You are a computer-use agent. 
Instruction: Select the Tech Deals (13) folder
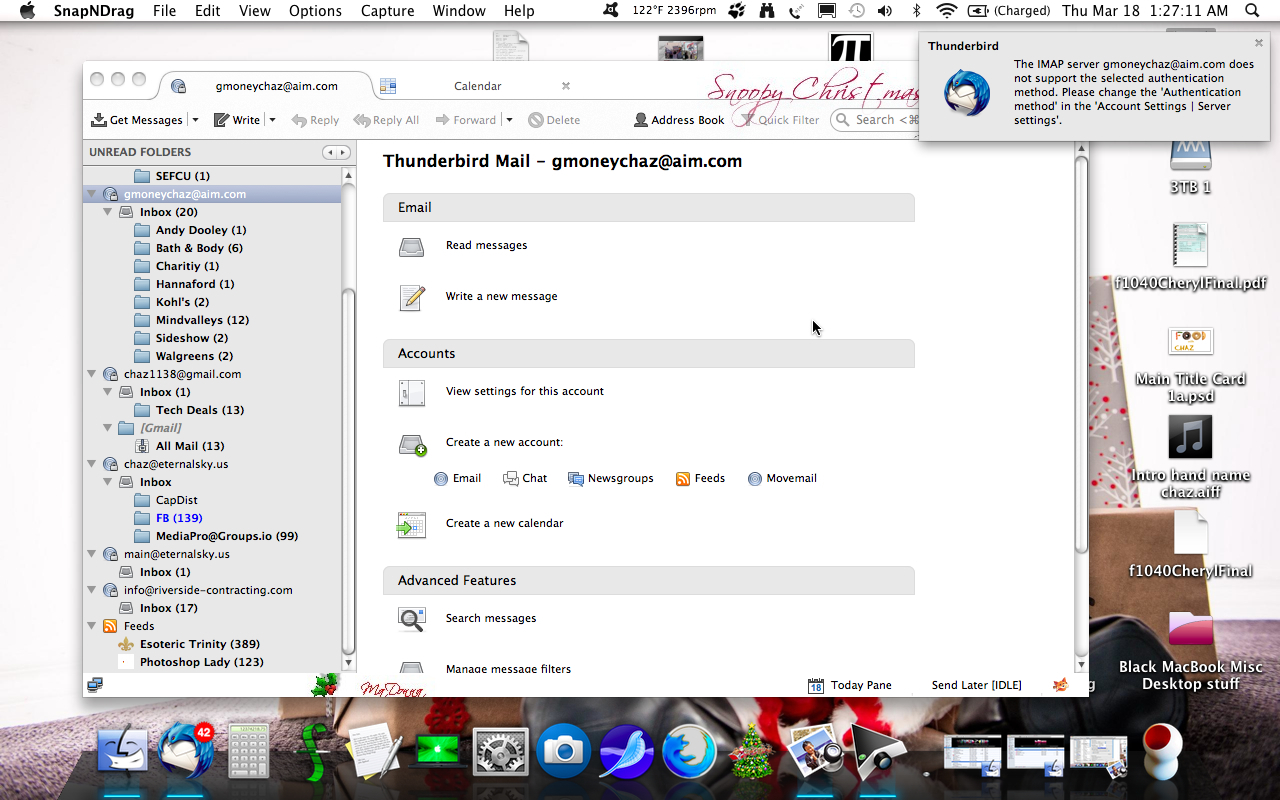tap(200, 410)
